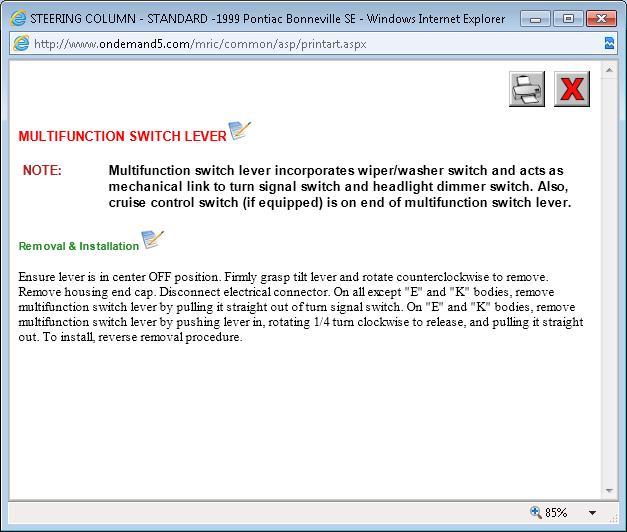627x532 pixels.
Task: Open note editor beside Removal & Installation heading
Action: tap(152, 240)
